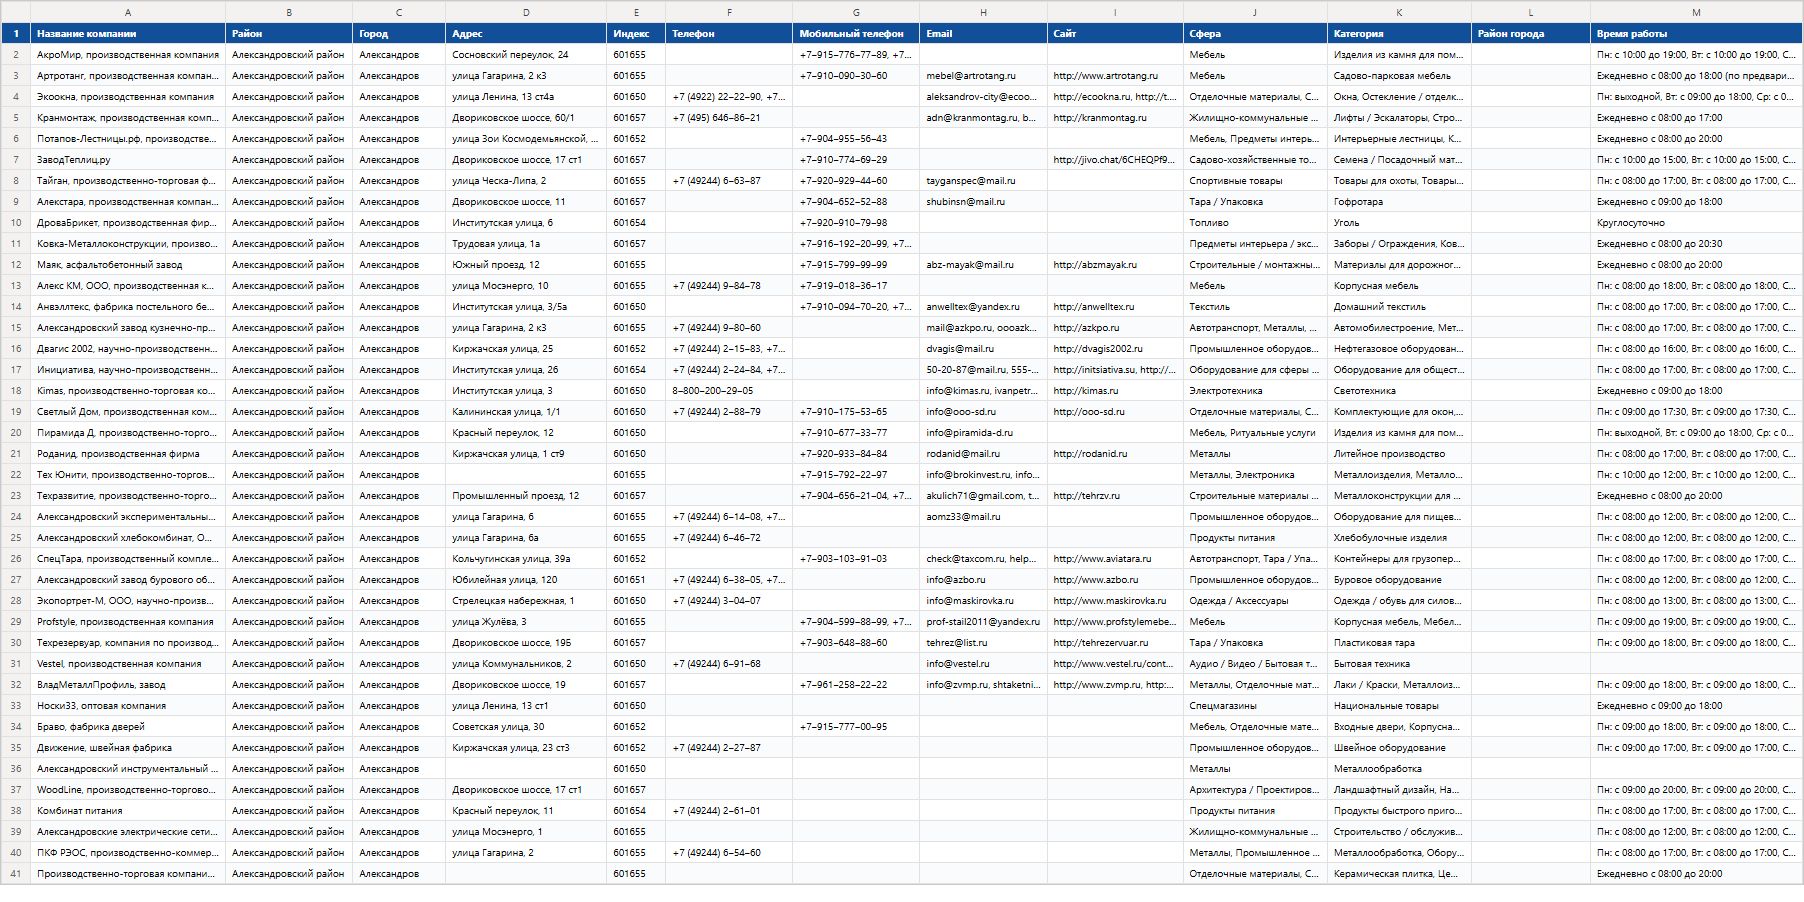The height and width of the screenshot is (902, 1804).
Task: Click phone '+7 (49244) 6-54-60'
Action: [x=729, y=852]
